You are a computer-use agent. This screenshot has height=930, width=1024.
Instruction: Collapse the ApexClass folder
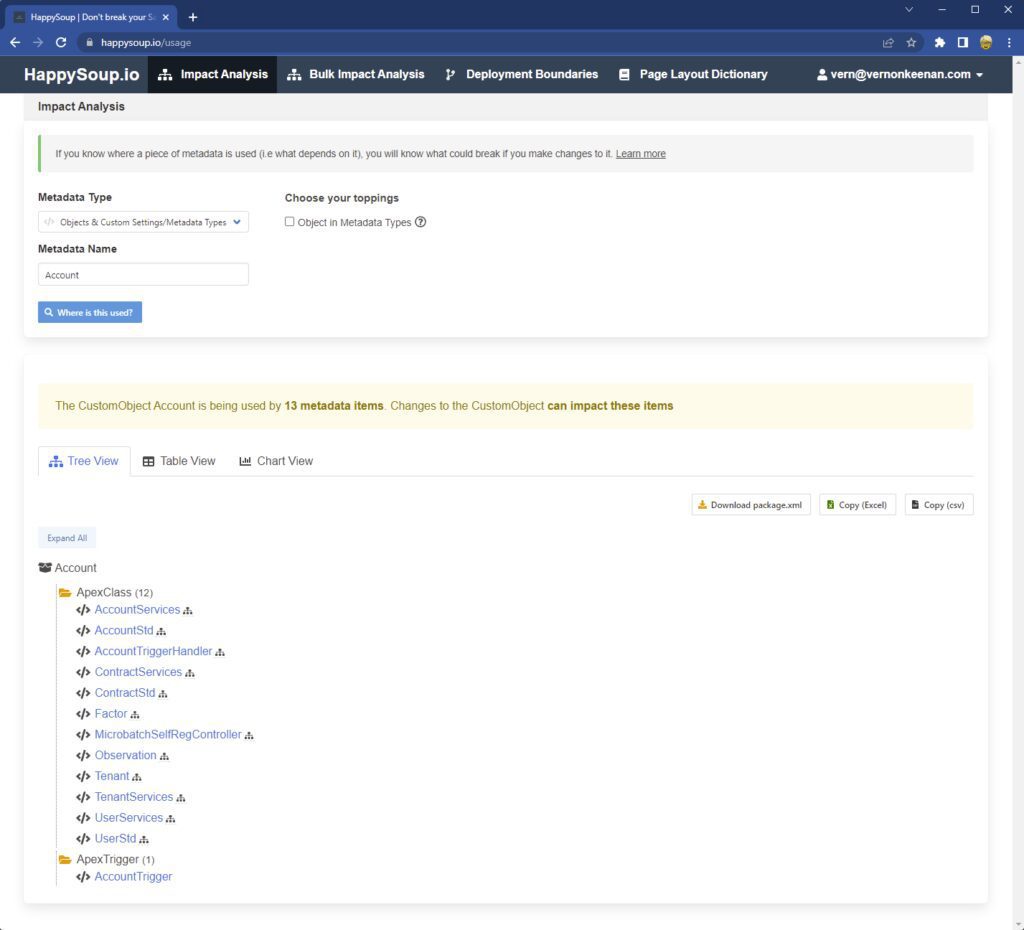65,592
